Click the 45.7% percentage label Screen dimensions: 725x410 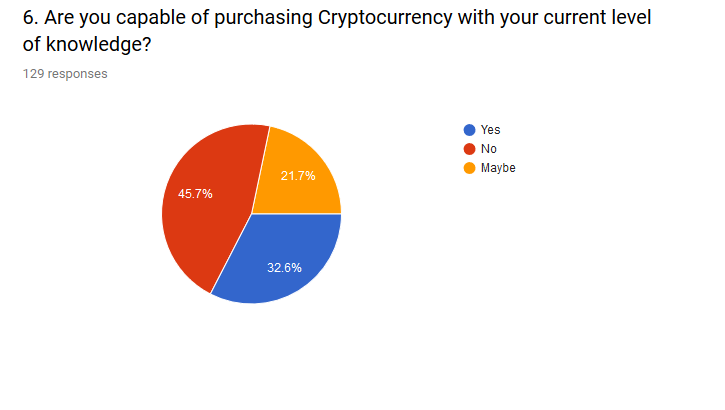click(x=195, y=194)
